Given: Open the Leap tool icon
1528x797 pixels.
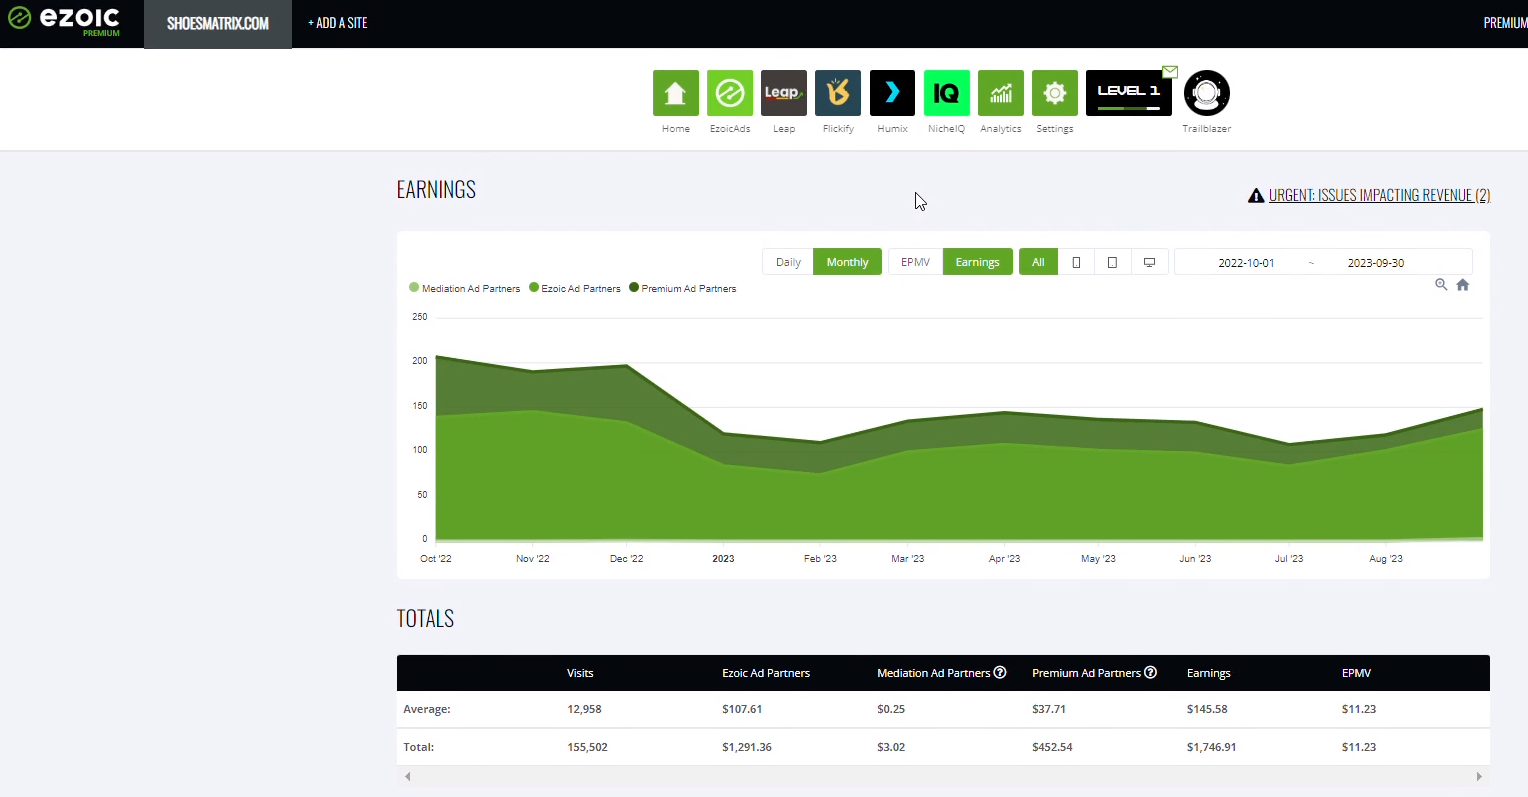Looking at the screenshot, I should click(784, 93).
